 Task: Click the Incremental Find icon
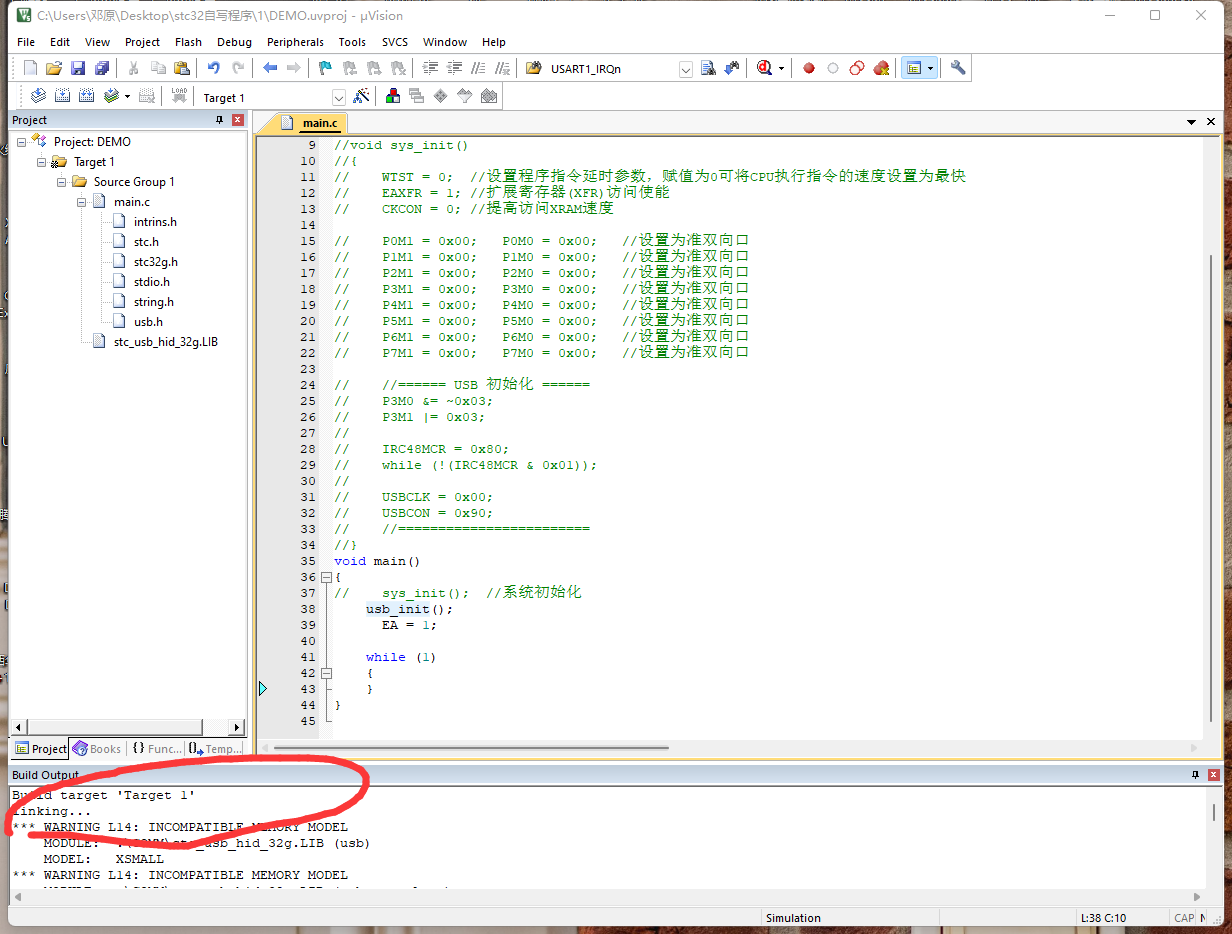(732, 68)
